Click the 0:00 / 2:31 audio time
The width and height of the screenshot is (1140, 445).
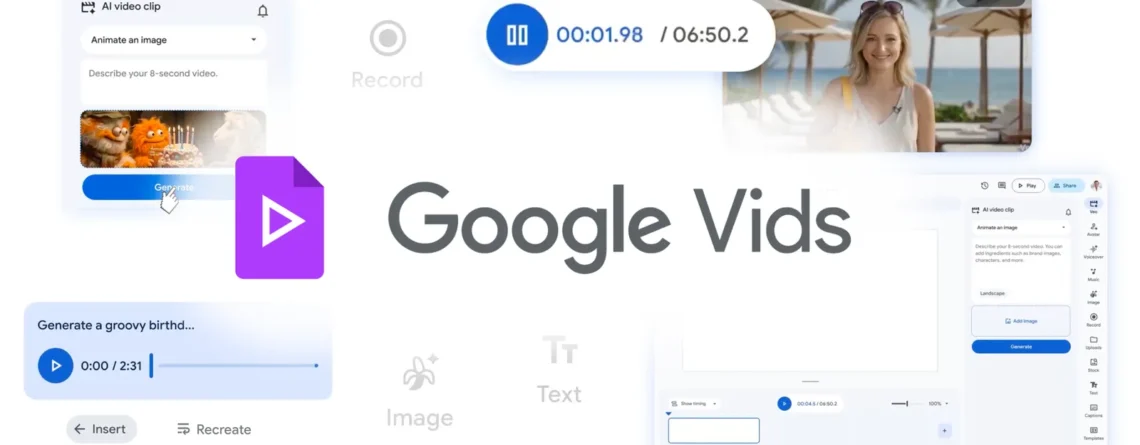coord(111,366)
